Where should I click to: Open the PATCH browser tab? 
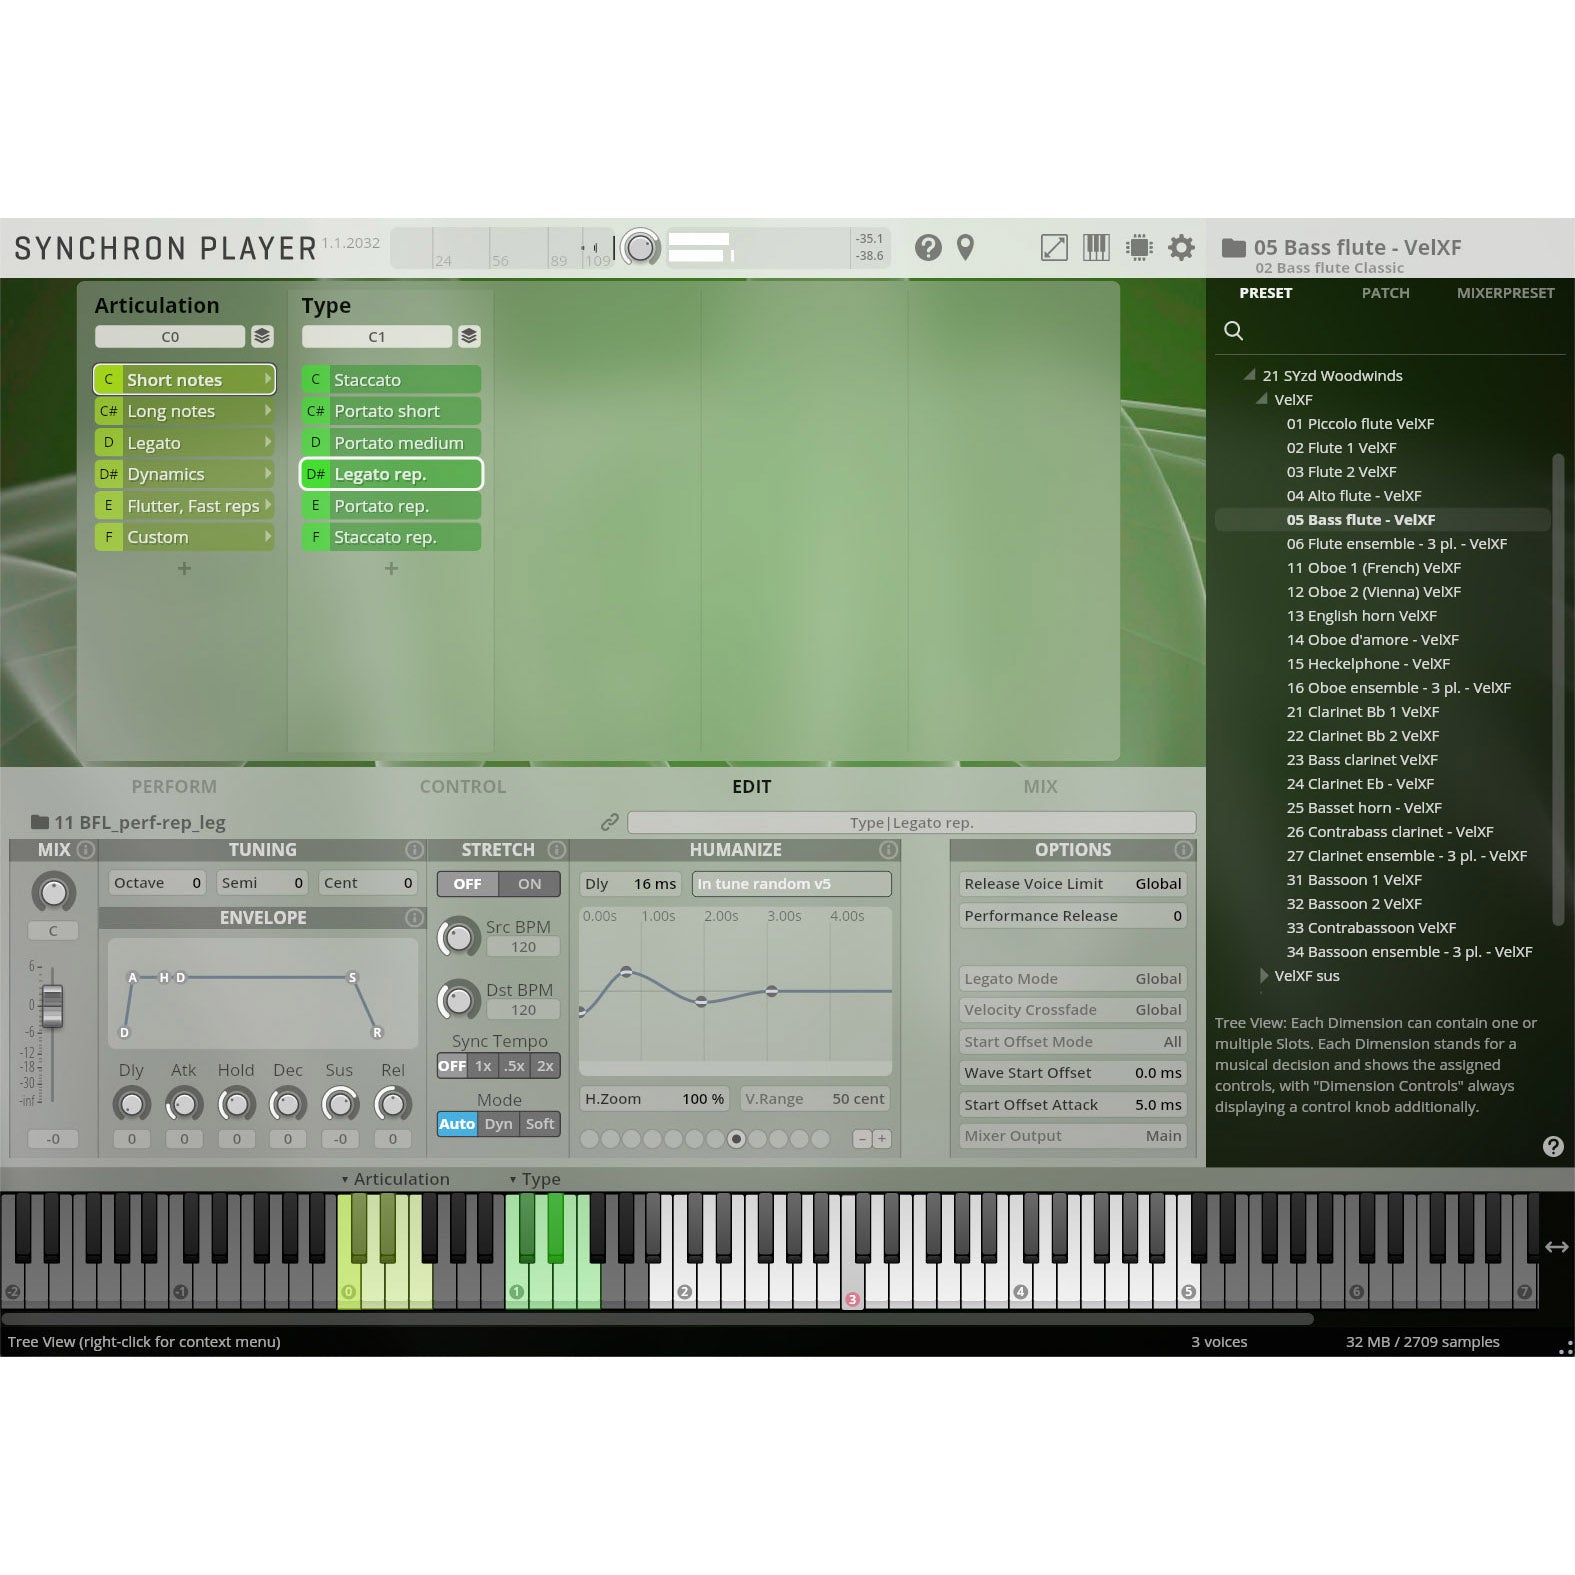point(1385,293)
